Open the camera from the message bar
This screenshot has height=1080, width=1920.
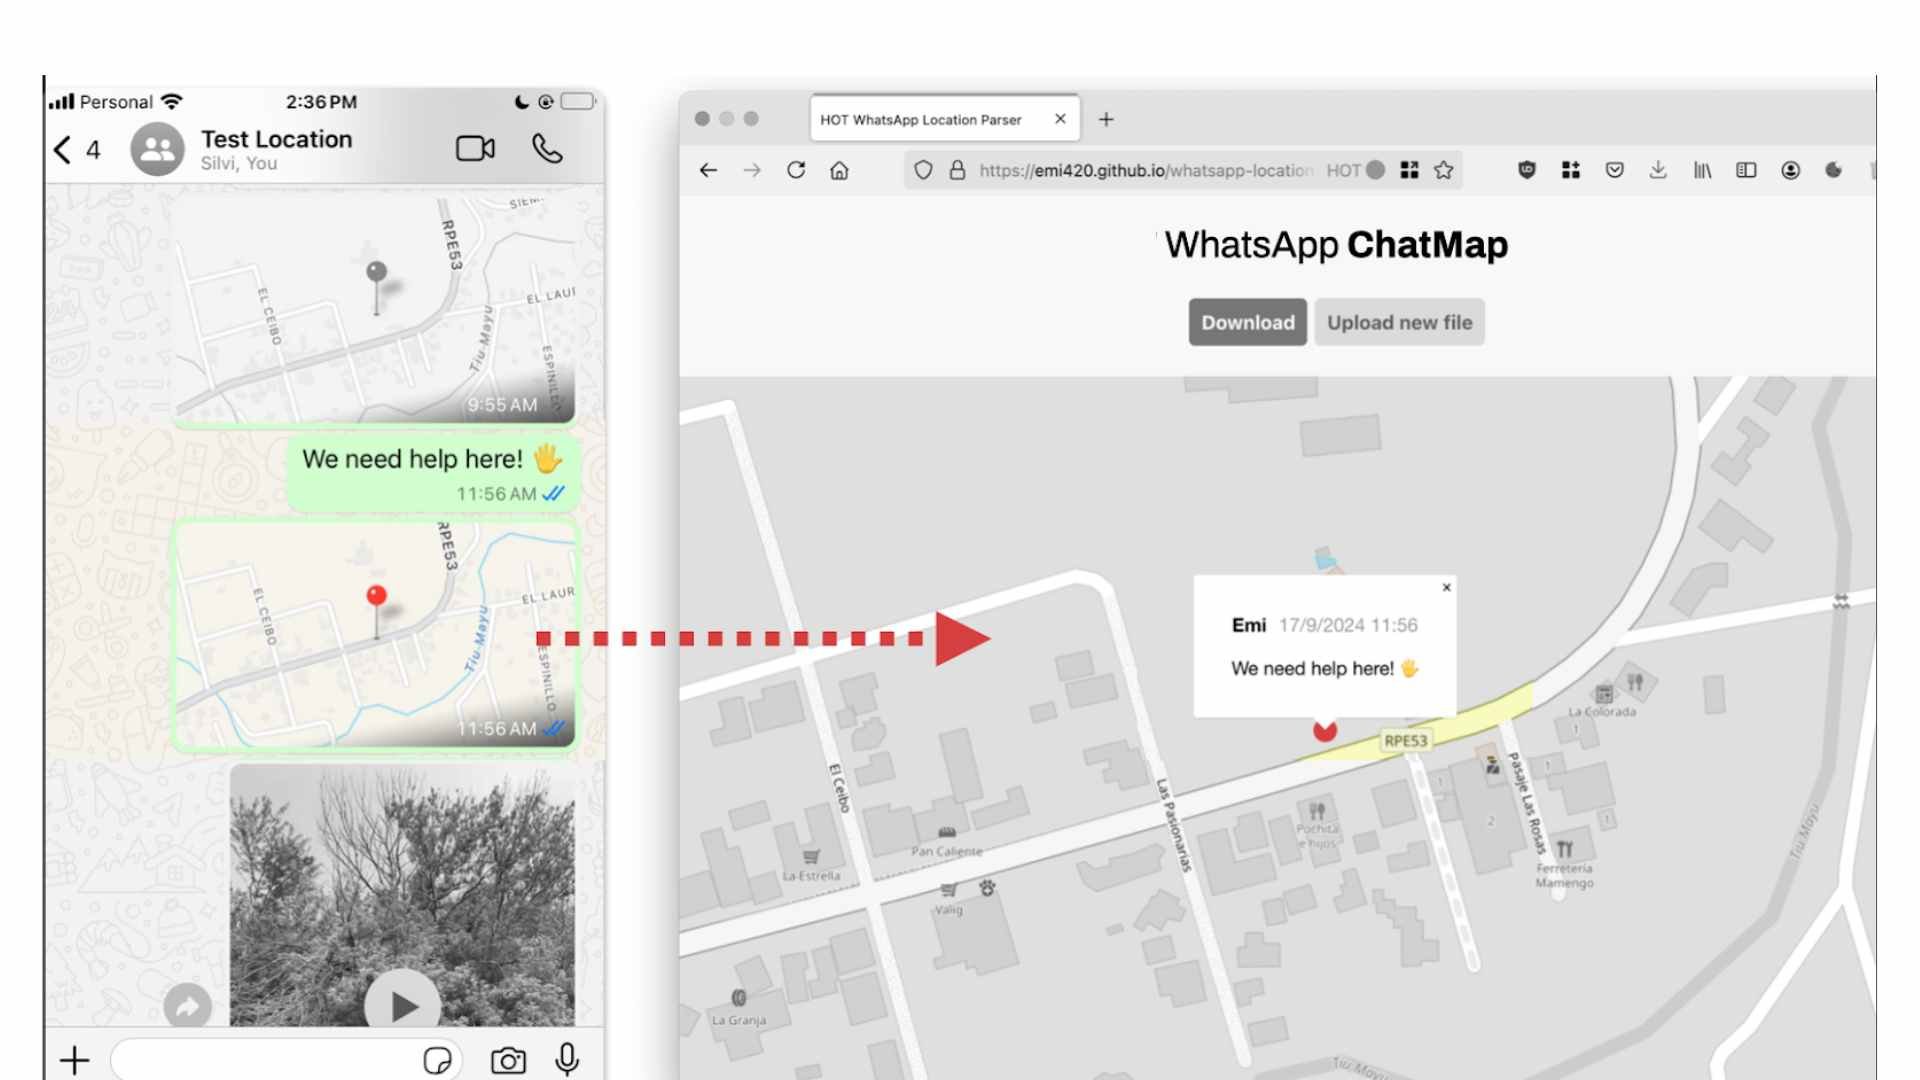point(508,1061)
